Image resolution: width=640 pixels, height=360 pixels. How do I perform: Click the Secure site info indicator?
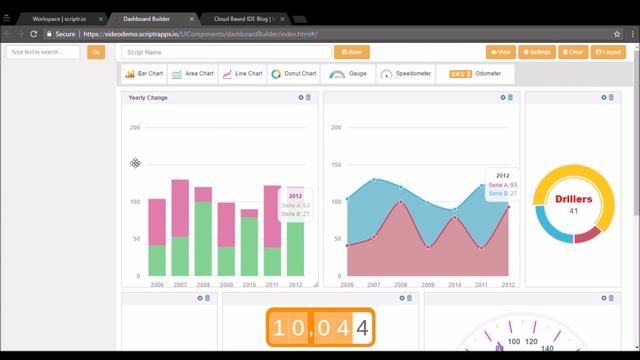pyautogui.click(x=61, y=34)
